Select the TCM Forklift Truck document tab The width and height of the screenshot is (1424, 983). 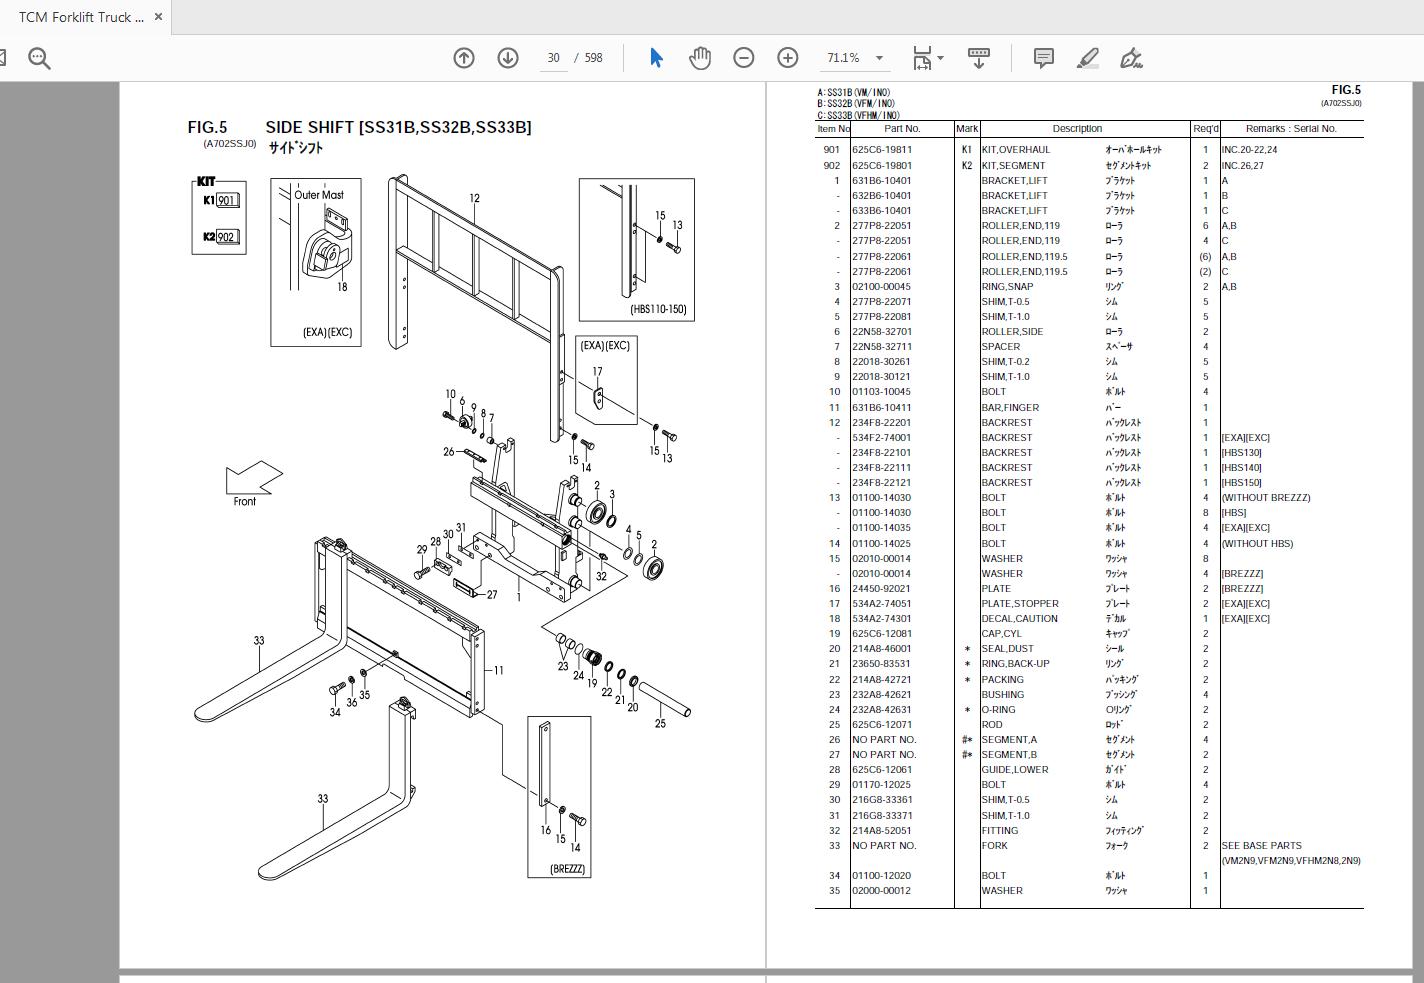80,16
